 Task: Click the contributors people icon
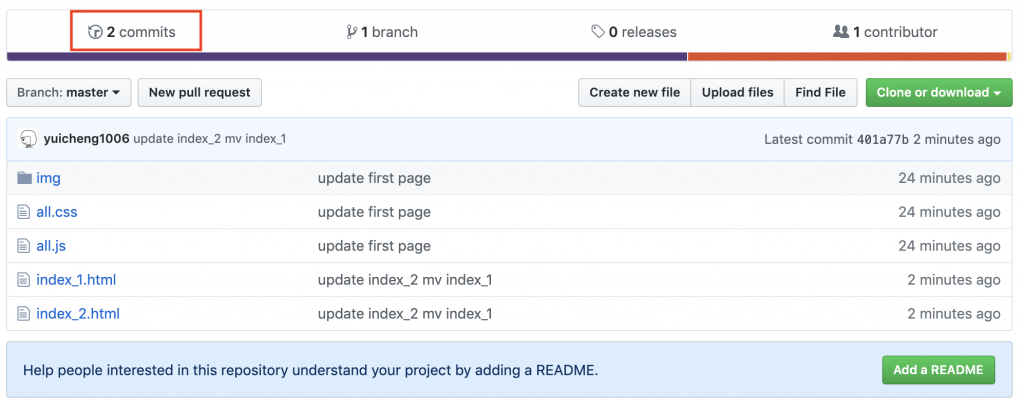(x=840, y=32)
